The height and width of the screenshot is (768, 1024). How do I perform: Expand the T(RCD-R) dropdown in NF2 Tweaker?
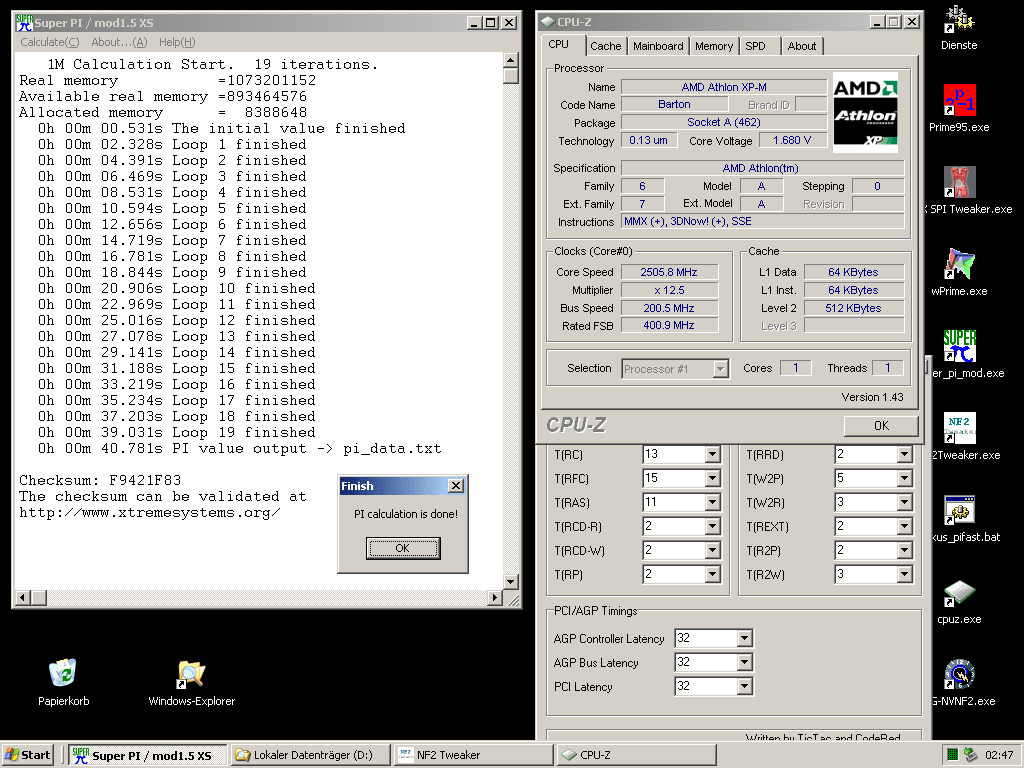point(712,527)
